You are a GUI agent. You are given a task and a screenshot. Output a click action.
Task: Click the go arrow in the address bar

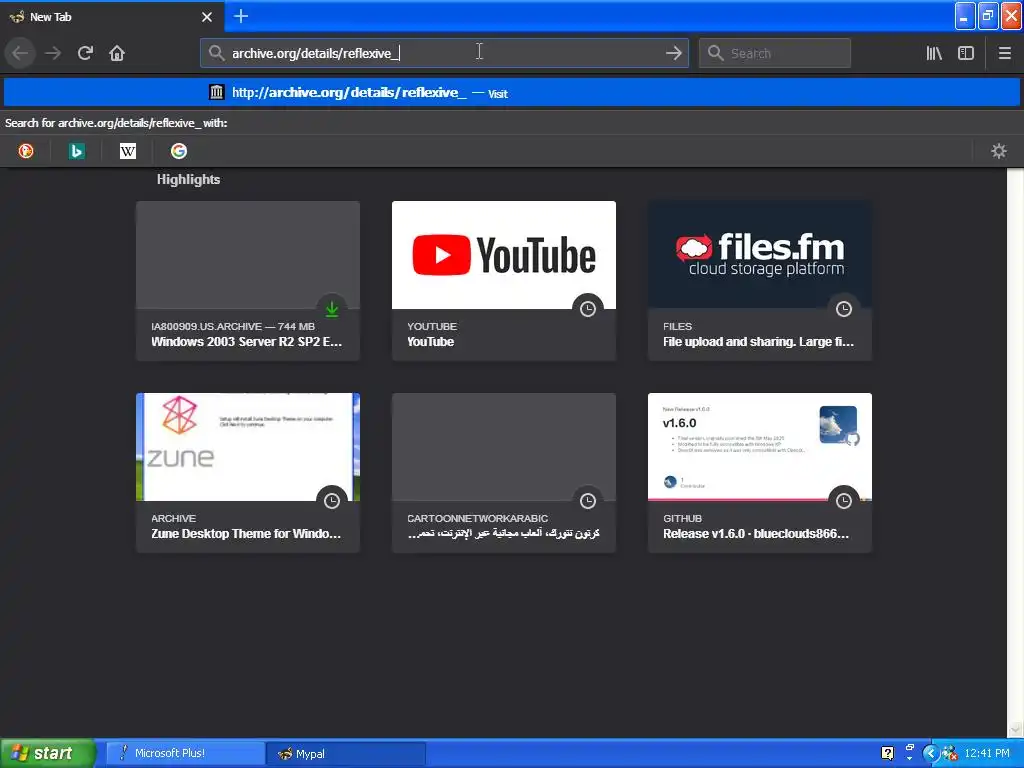tap(673, 53)
